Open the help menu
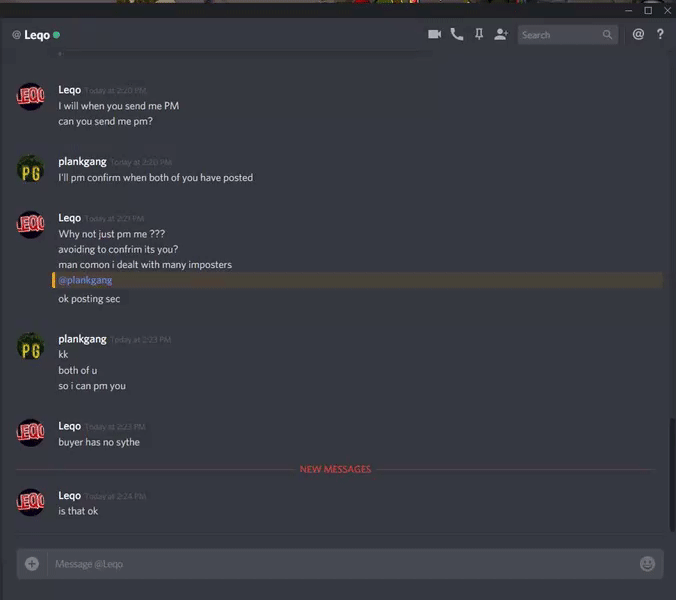This screenshot has width=676, height=600. coord(660,34)
